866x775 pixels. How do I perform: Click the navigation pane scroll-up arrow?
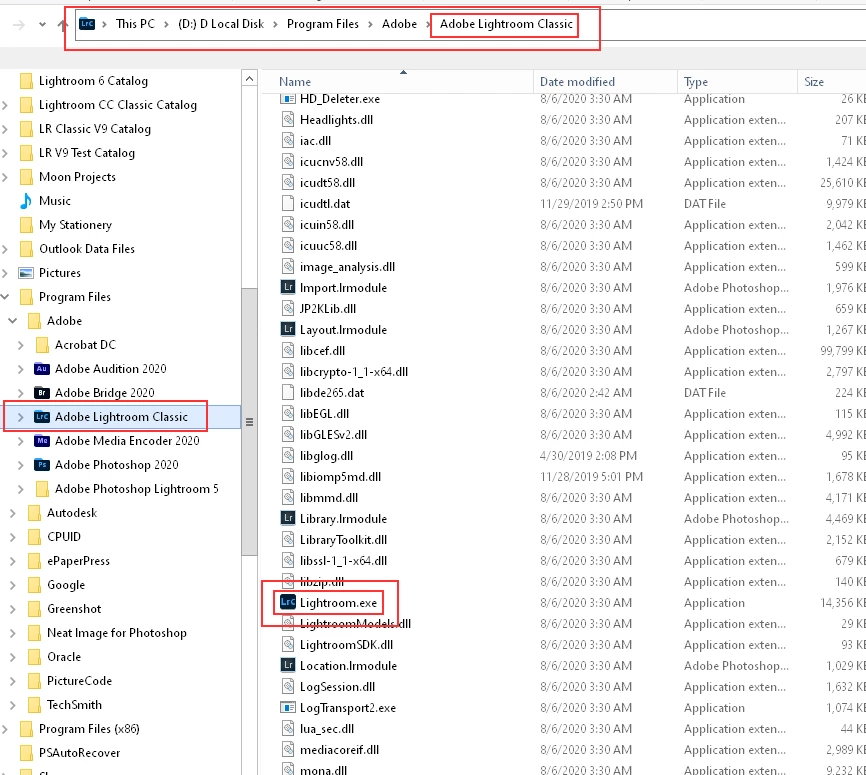click(x=250, y=79)
